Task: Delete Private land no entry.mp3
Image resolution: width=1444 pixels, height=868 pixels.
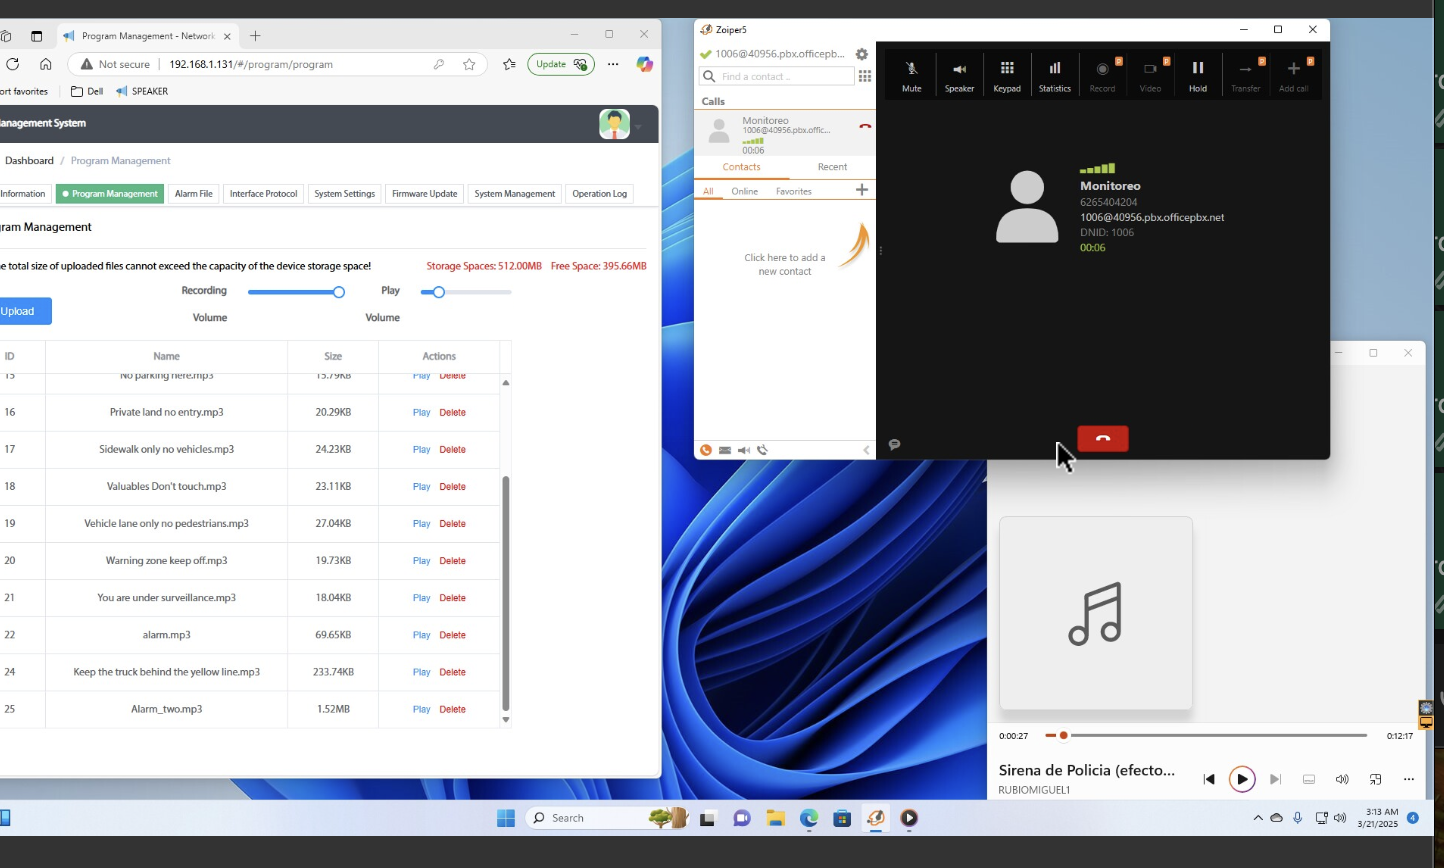Action: [x=453, y=412]
